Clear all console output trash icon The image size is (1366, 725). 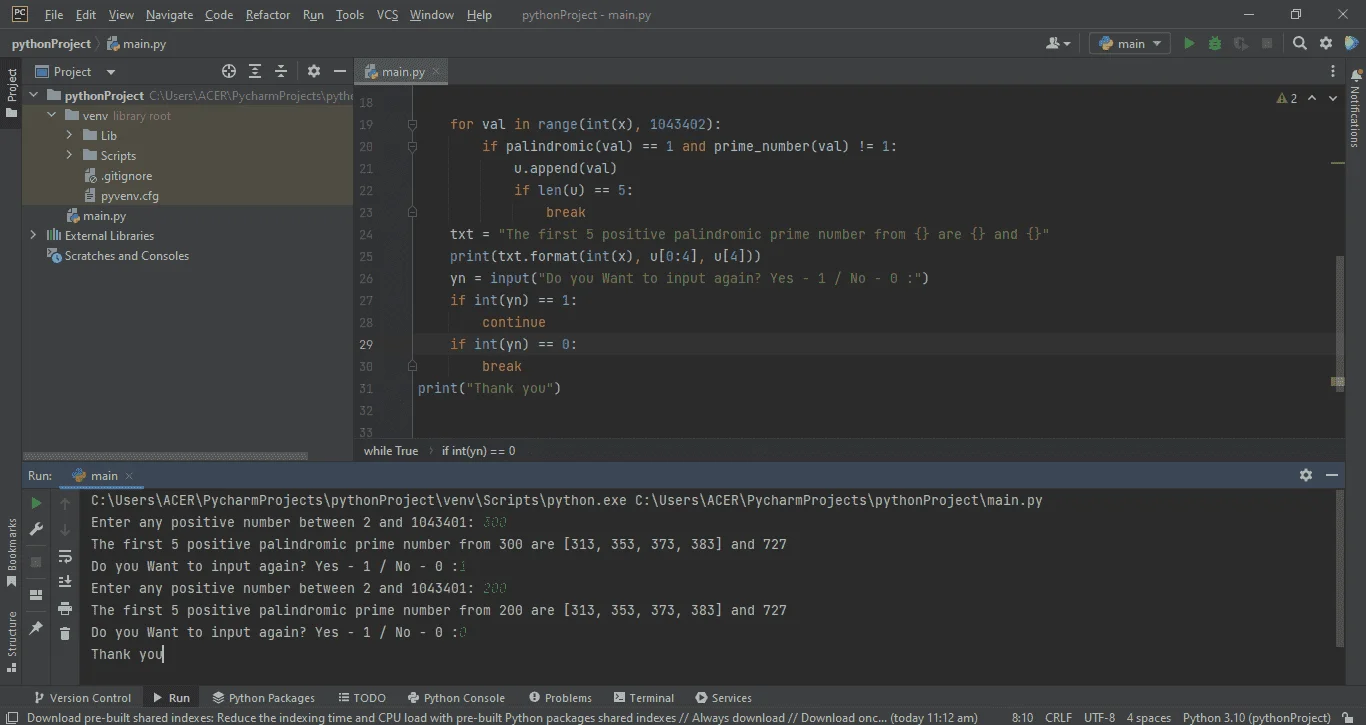[65, 633]
